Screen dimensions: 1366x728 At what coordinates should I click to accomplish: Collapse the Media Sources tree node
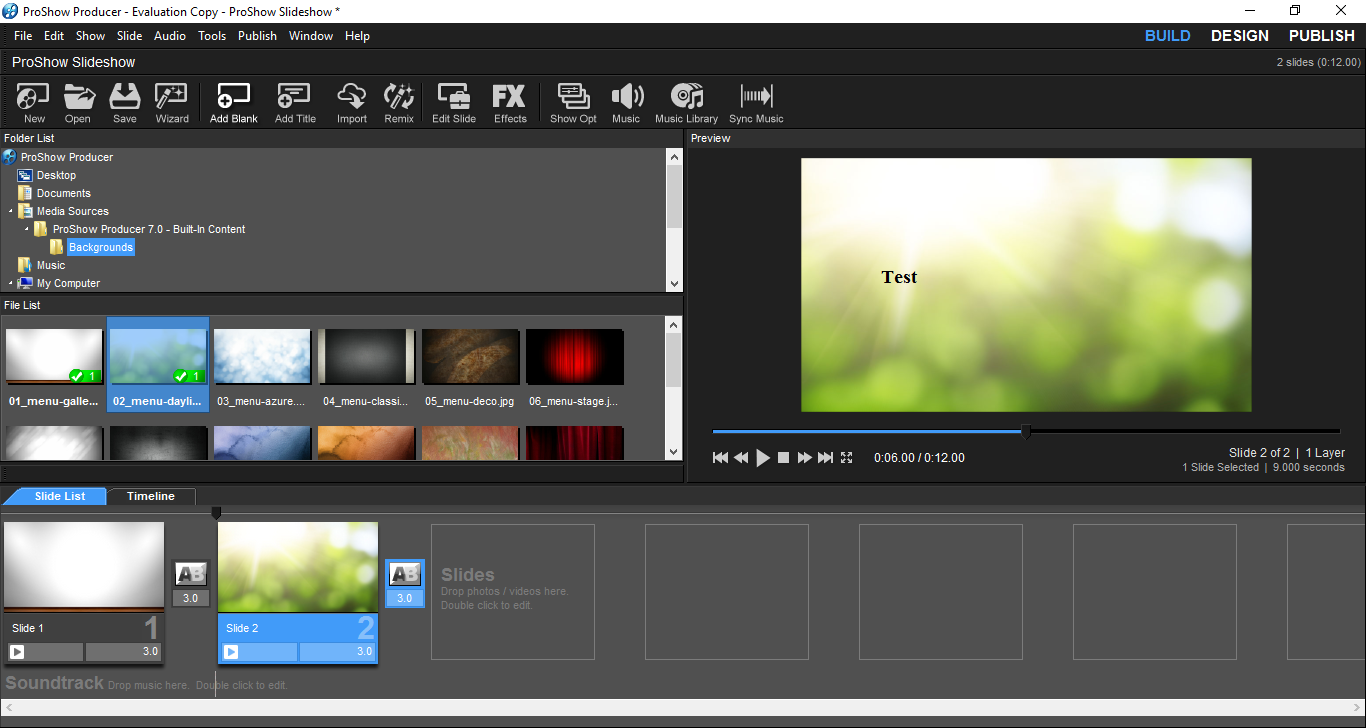pos(11,211)
